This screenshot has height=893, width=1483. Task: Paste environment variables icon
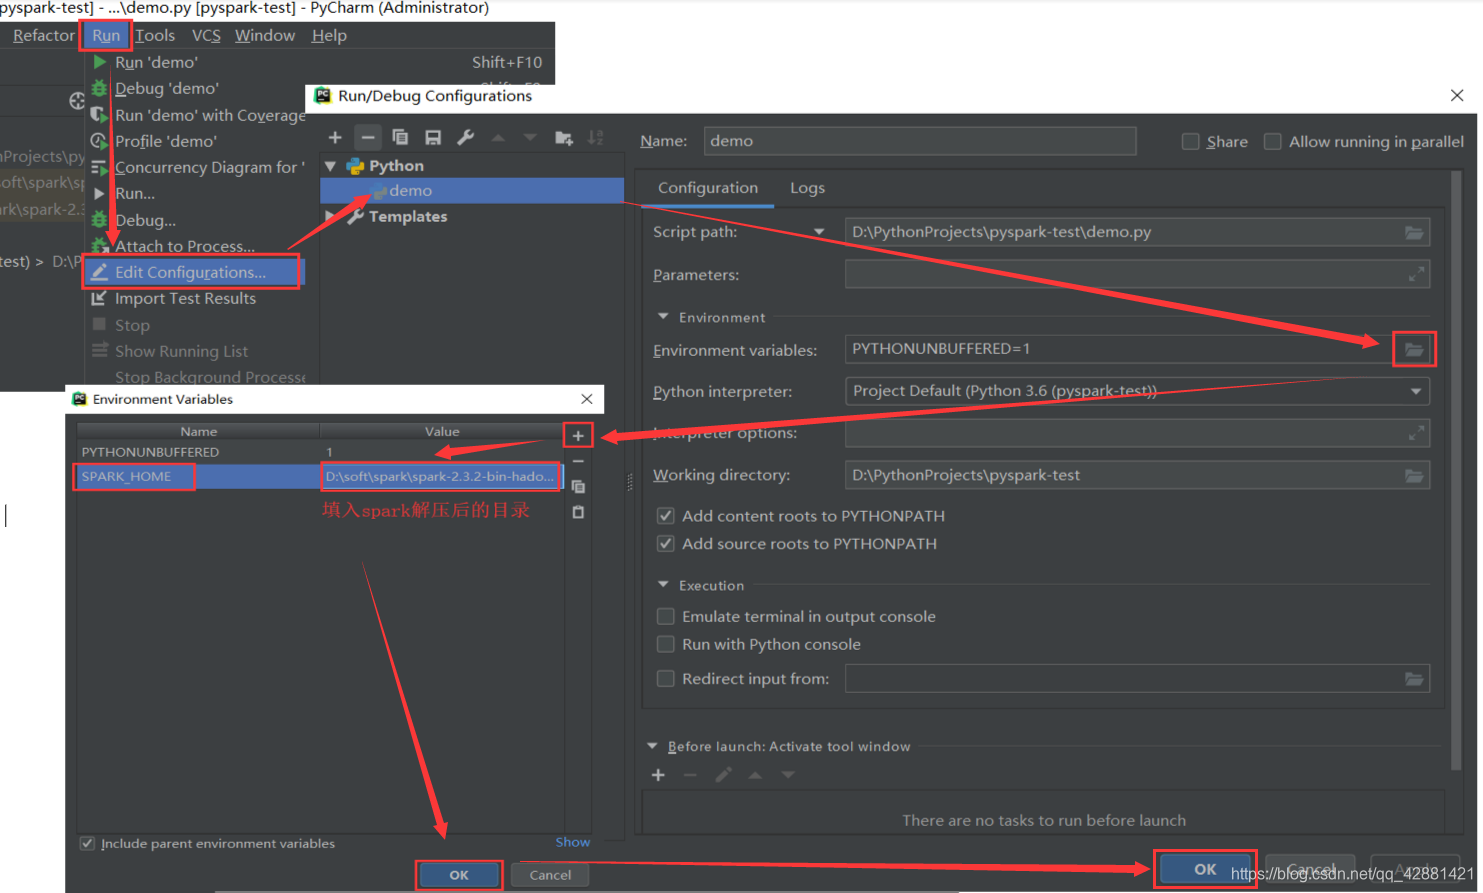[x=578, y=512]
